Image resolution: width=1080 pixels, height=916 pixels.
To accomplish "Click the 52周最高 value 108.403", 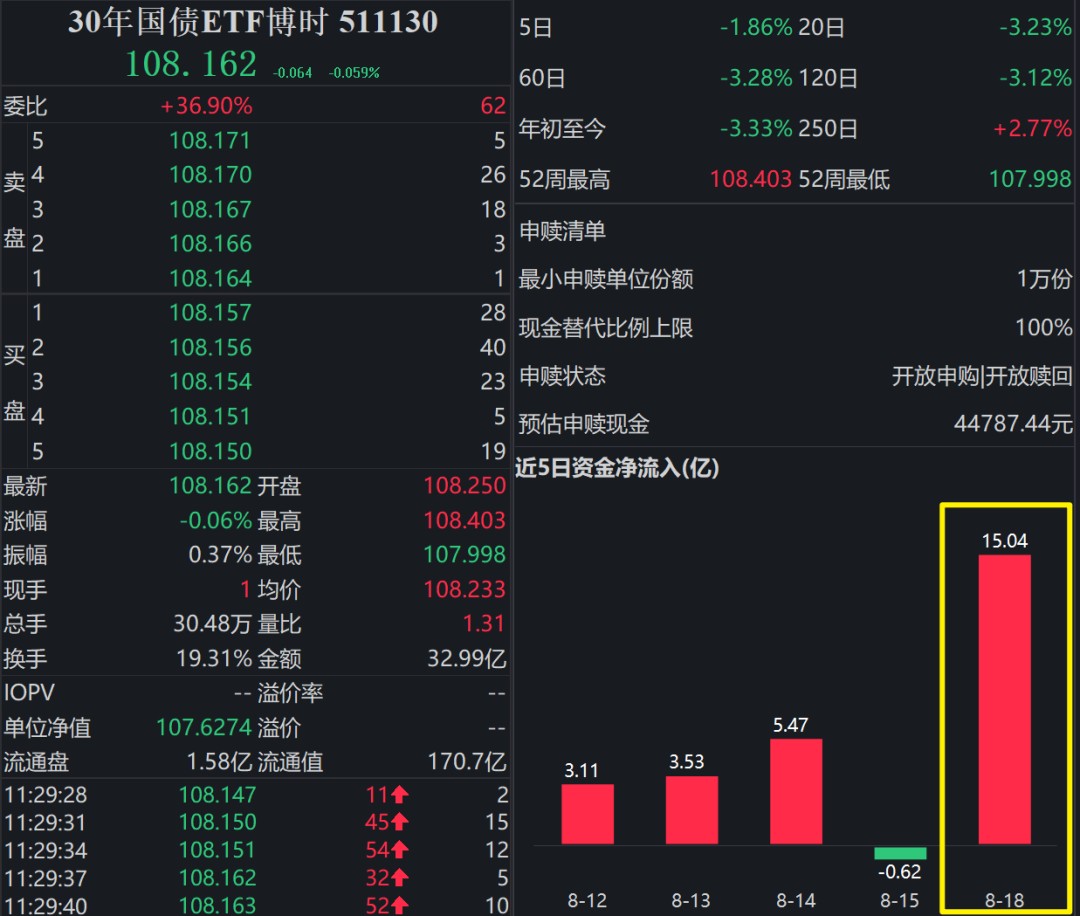I will click(x=751, y=179).
